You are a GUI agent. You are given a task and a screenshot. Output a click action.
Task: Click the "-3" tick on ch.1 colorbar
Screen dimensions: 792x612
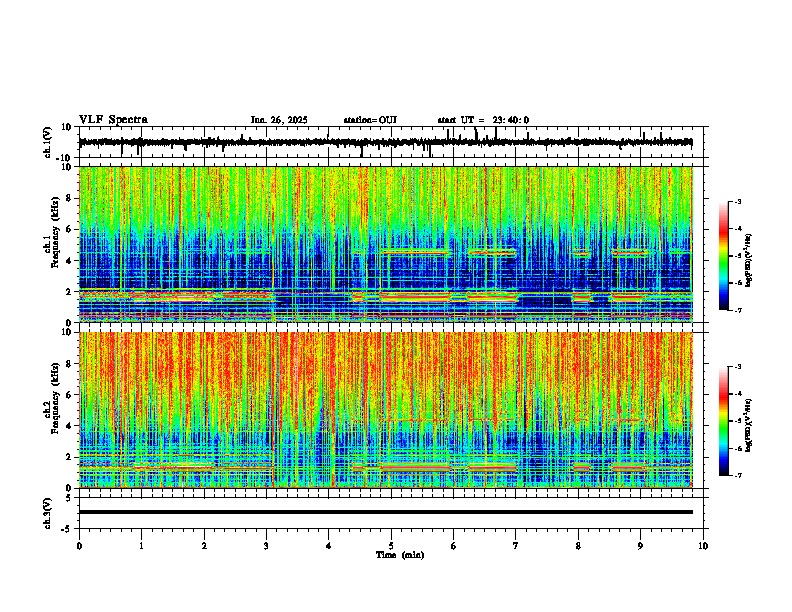click(737, 202)
